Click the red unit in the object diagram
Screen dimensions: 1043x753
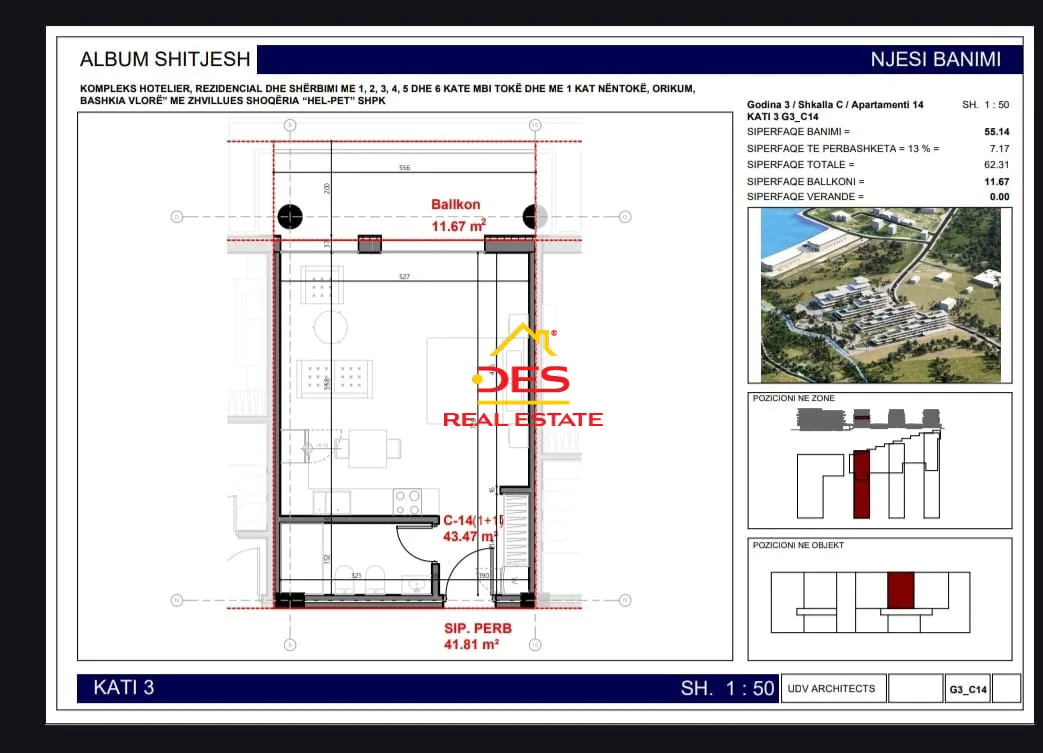901,590
